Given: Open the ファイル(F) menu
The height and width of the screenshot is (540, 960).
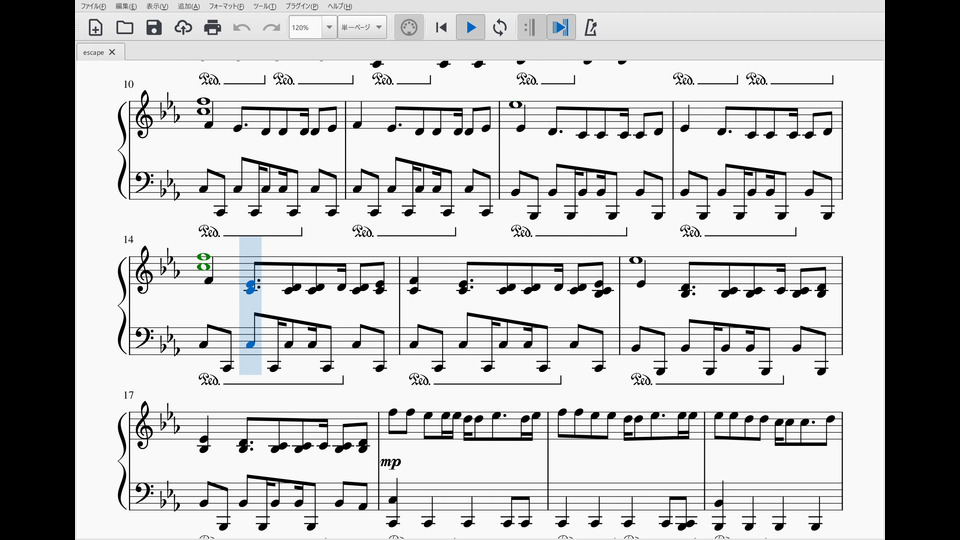Looking at the screenshot, I should coord(93,6).
